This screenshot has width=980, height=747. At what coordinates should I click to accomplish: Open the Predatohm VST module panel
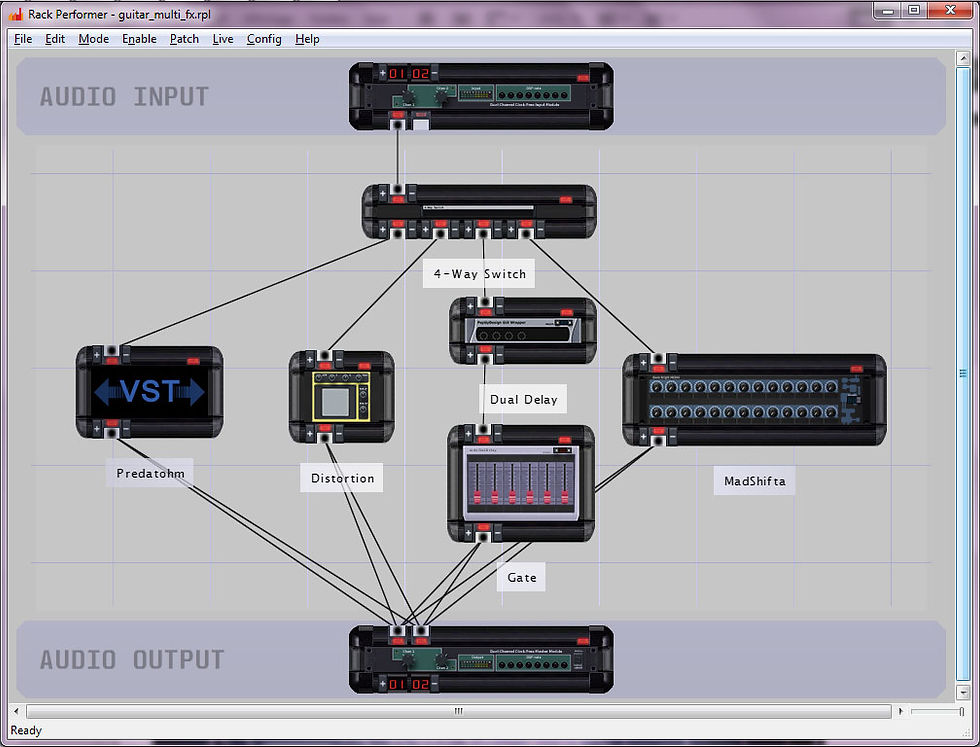point(149,392)
